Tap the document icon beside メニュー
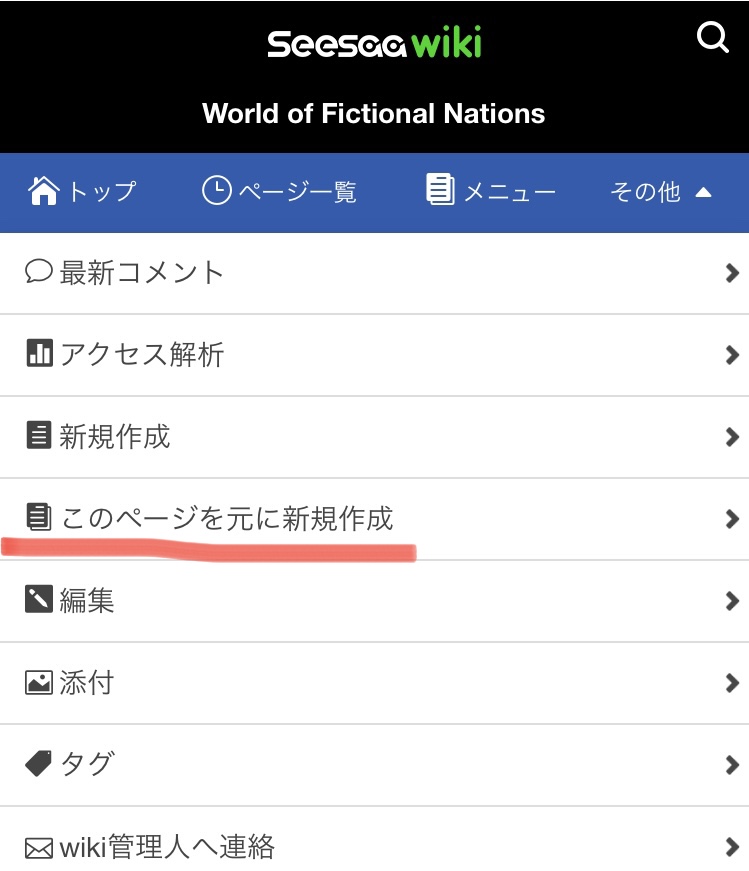This screenshot has width=749, height=871. [x=441, y=189]
